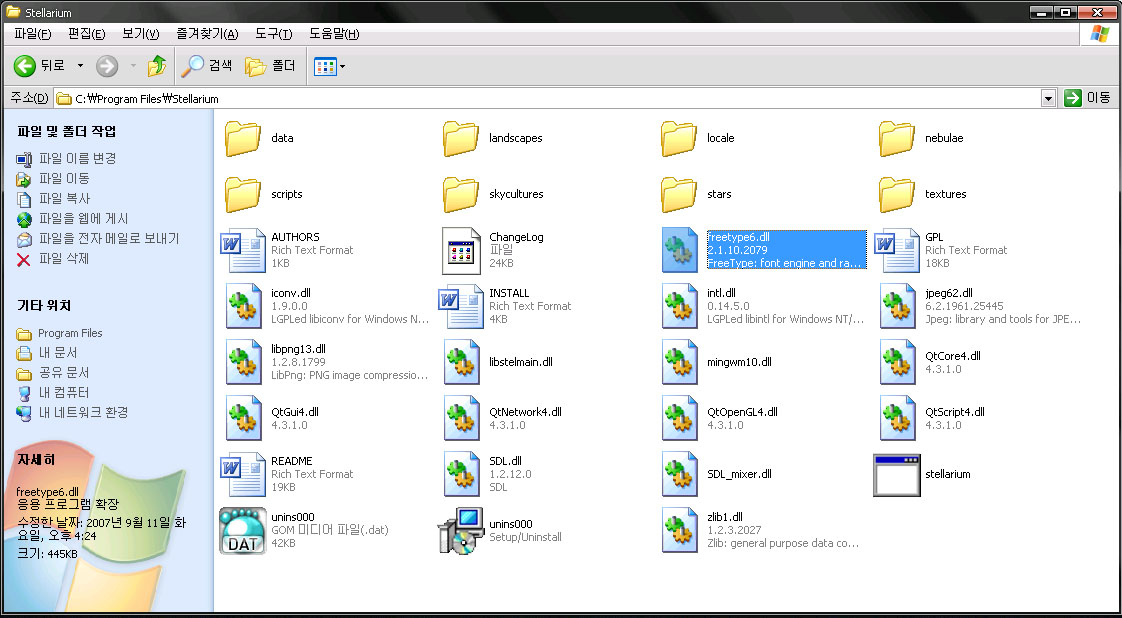The height and width of the screenshot is (618, 1122).
Task: Click 파일 이동 move task
Action: click(54, 179)
